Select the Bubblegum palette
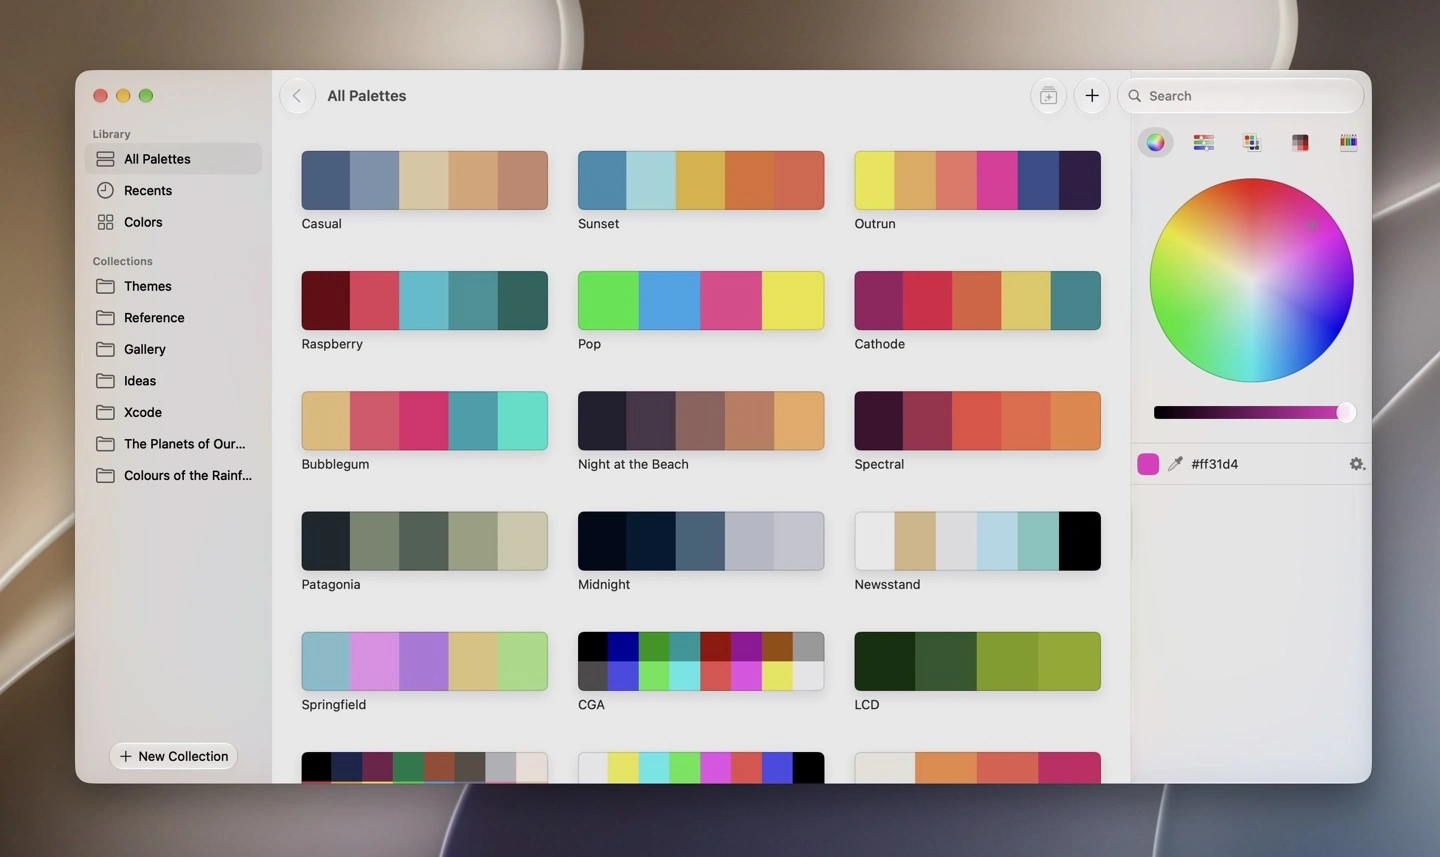 click(x=425, y=421)
